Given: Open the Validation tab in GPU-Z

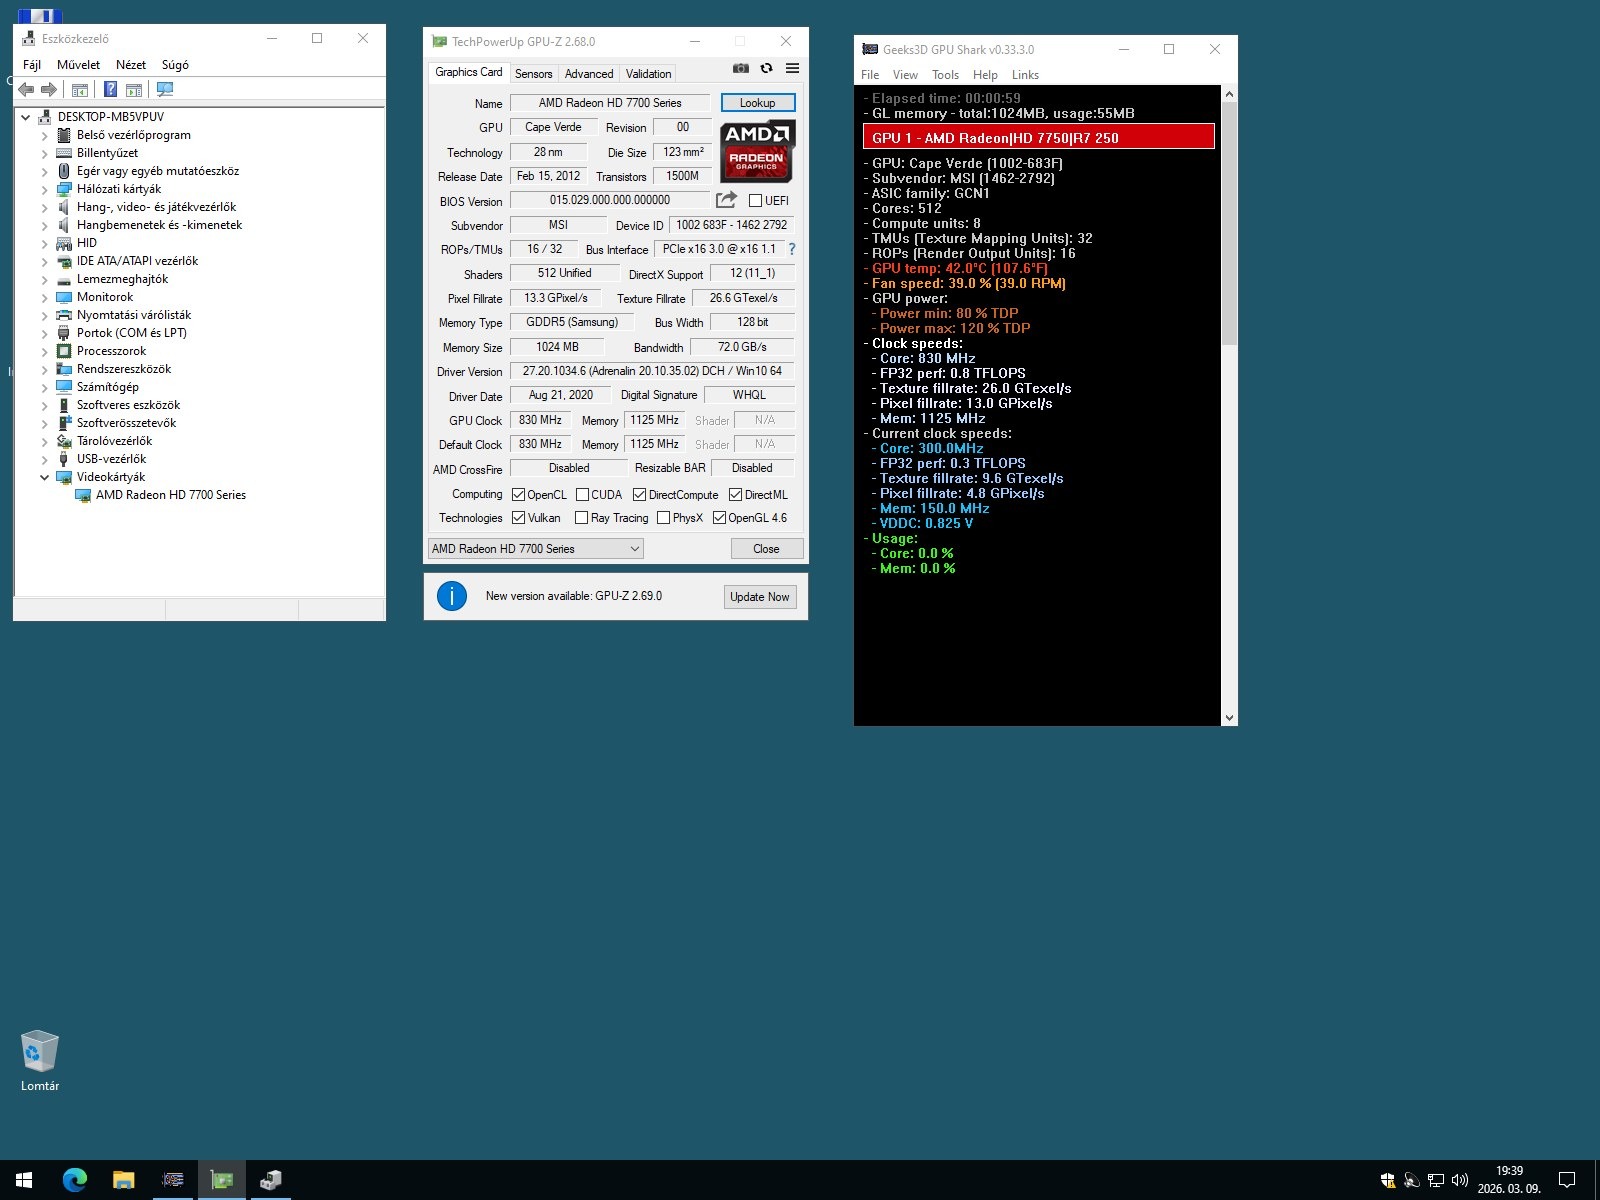Looking at the screenshot, I should [x=649, y=74].
